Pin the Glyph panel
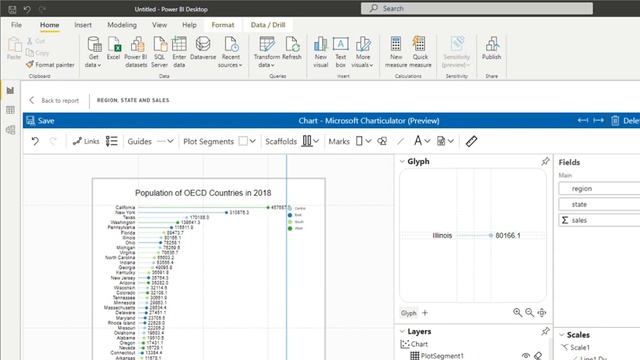This screenshot has height=360, width=640. (545, 161)
